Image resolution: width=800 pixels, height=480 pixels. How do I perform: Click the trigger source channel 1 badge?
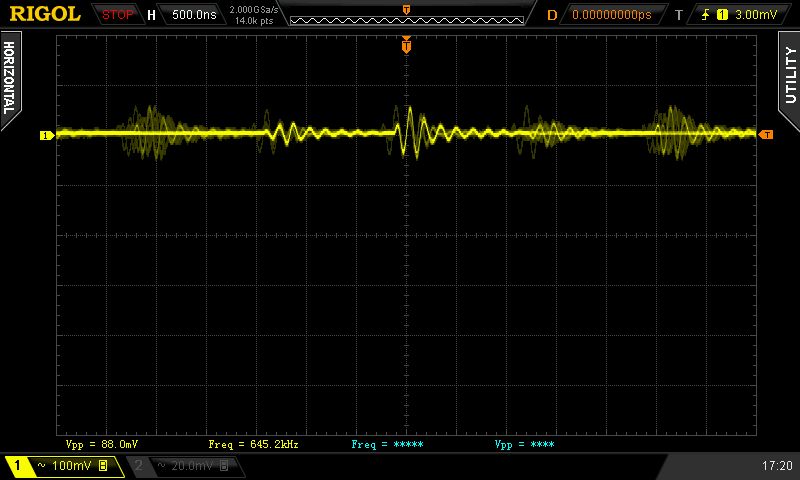tap(722, 15)
